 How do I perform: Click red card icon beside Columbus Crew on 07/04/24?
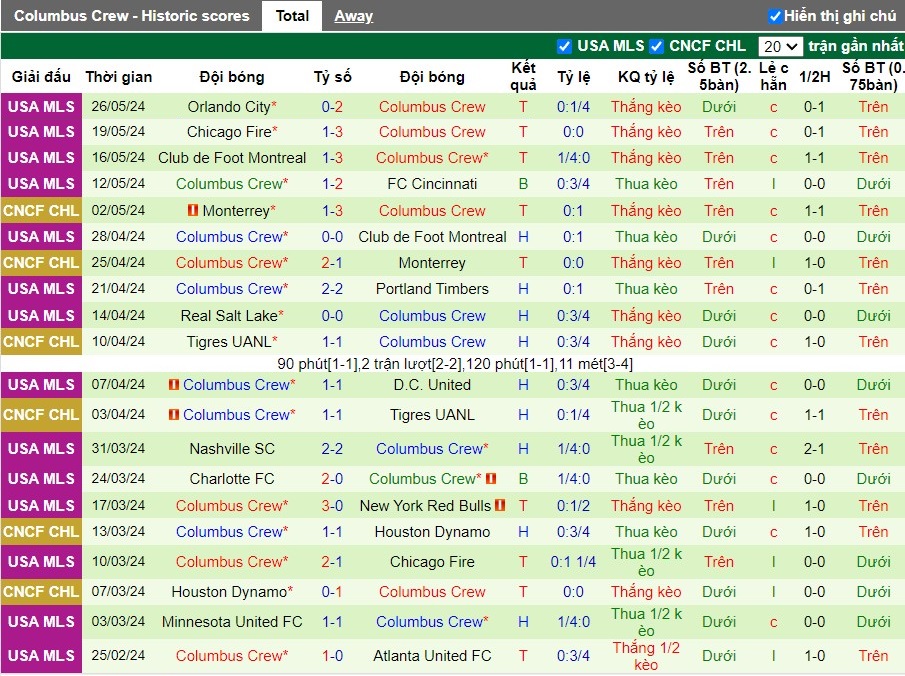pyautogui.click(x=174, y=384)
